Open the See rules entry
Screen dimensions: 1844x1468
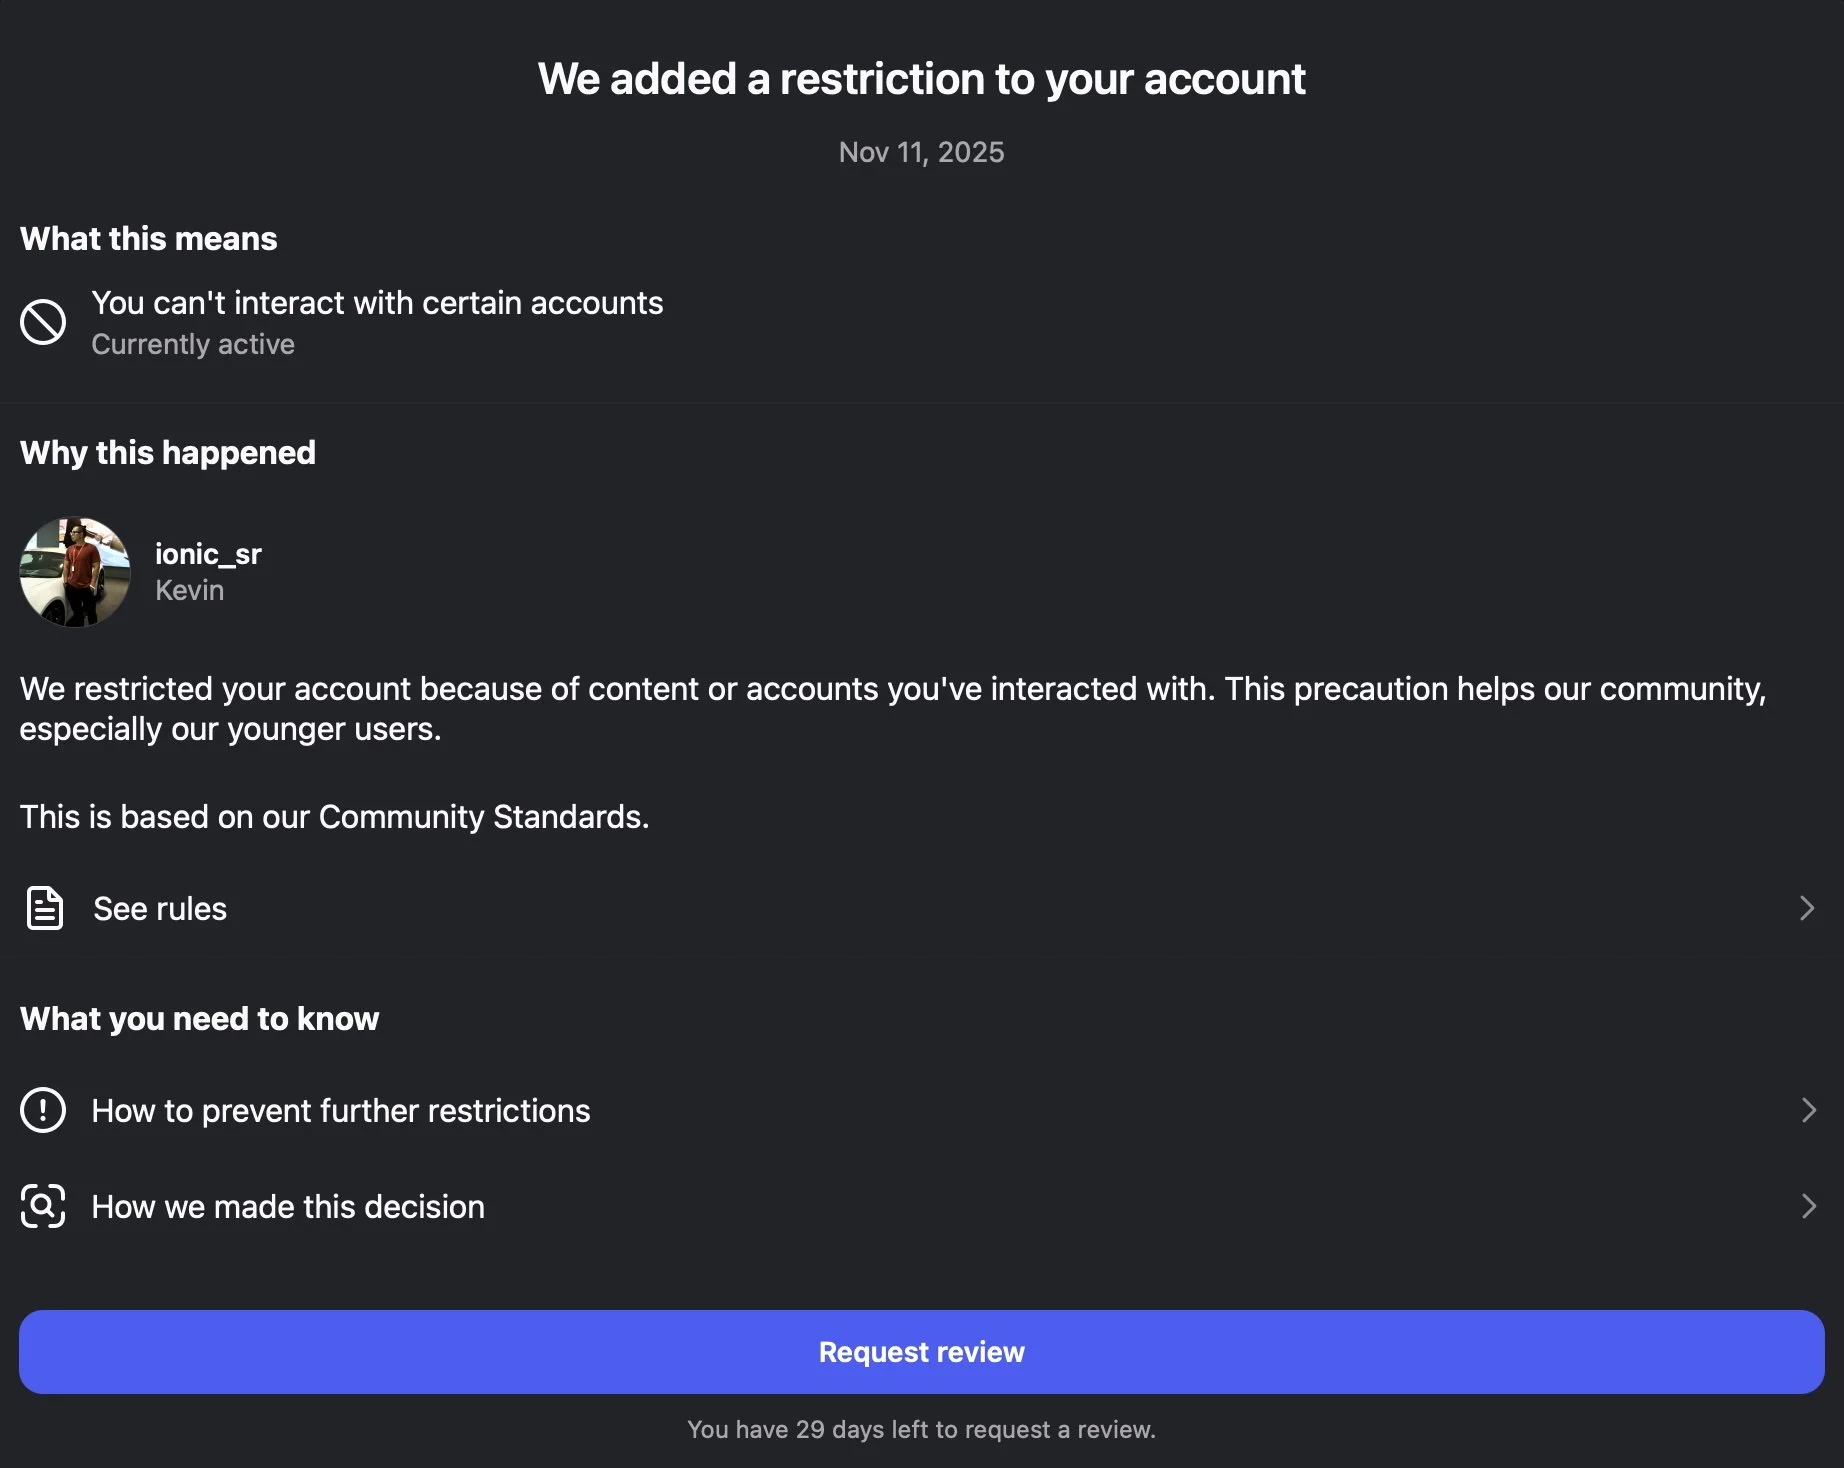[922, 908]
